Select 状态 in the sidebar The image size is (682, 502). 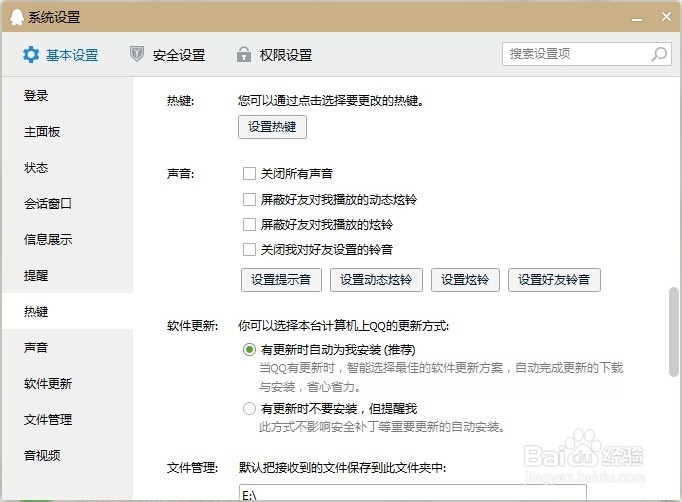pos(67,167)
